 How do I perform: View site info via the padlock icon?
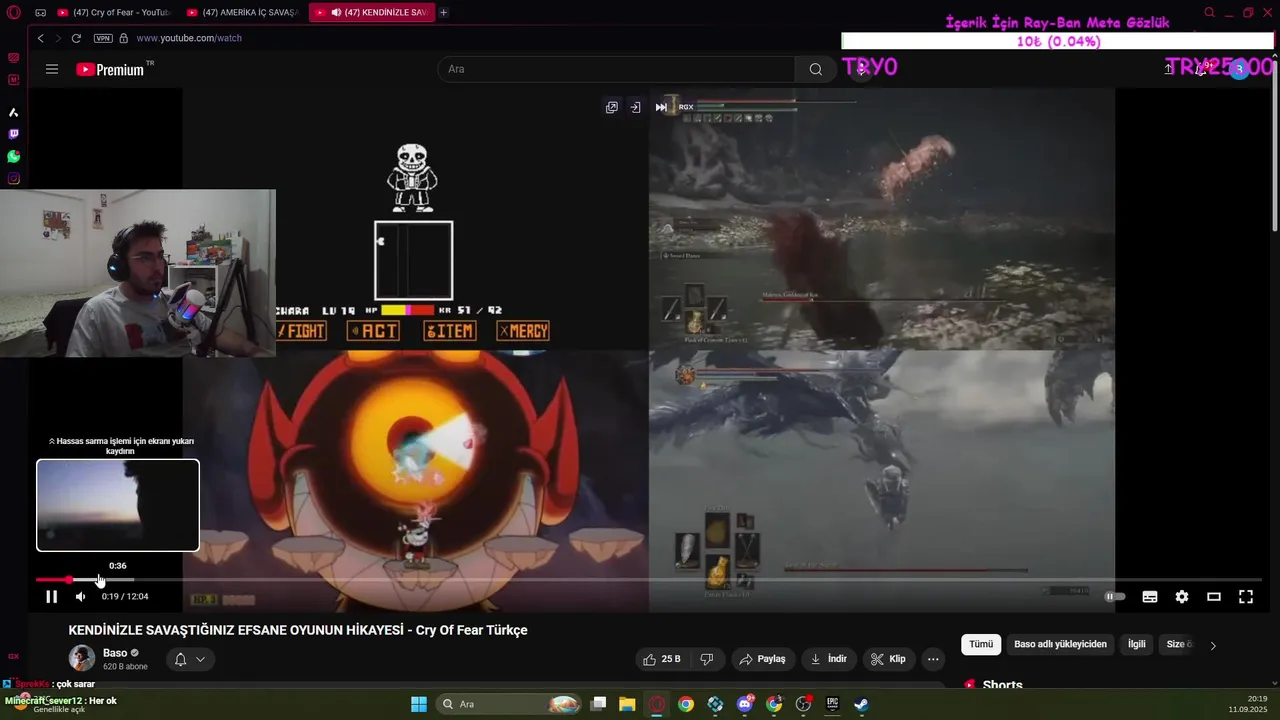pos(124,38)
